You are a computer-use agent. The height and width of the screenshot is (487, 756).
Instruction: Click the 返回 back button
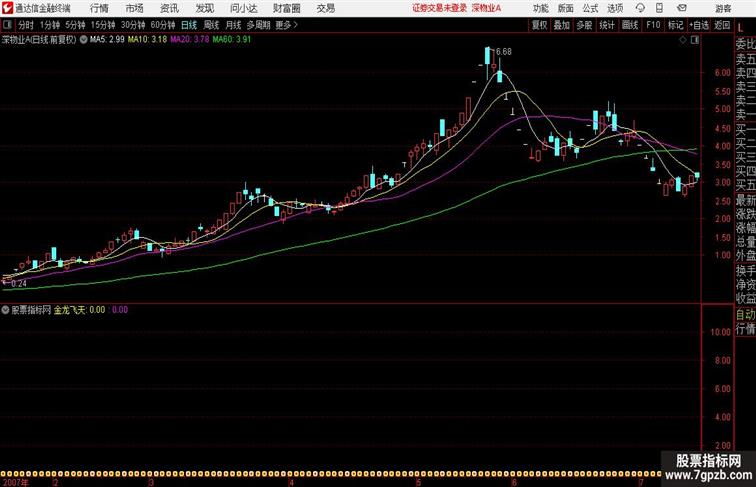(722, 25)
